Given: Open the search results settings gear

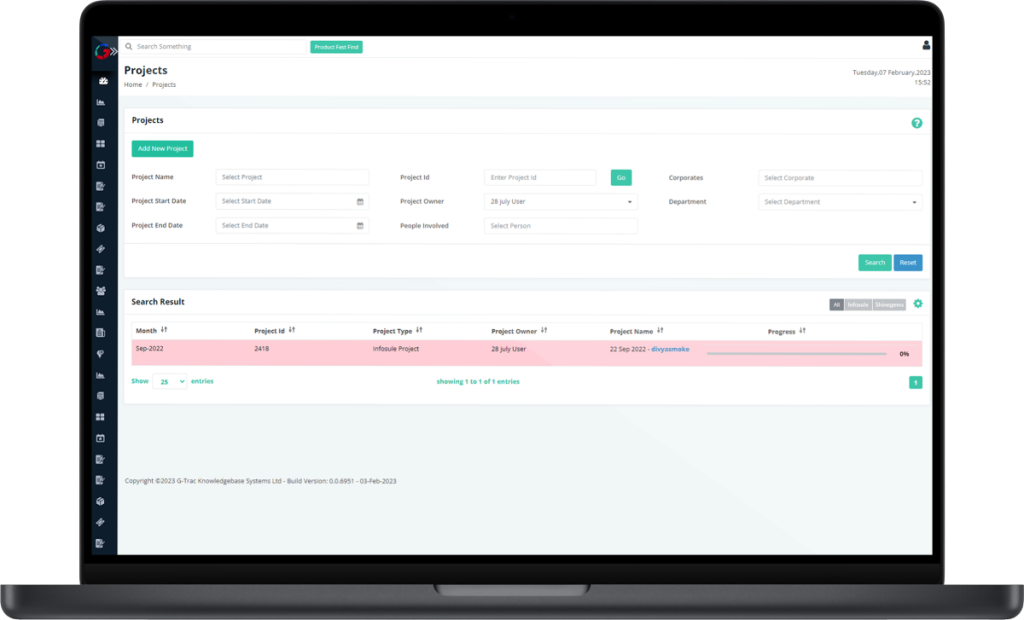Looking at the screenshot, I should (918, 304).
